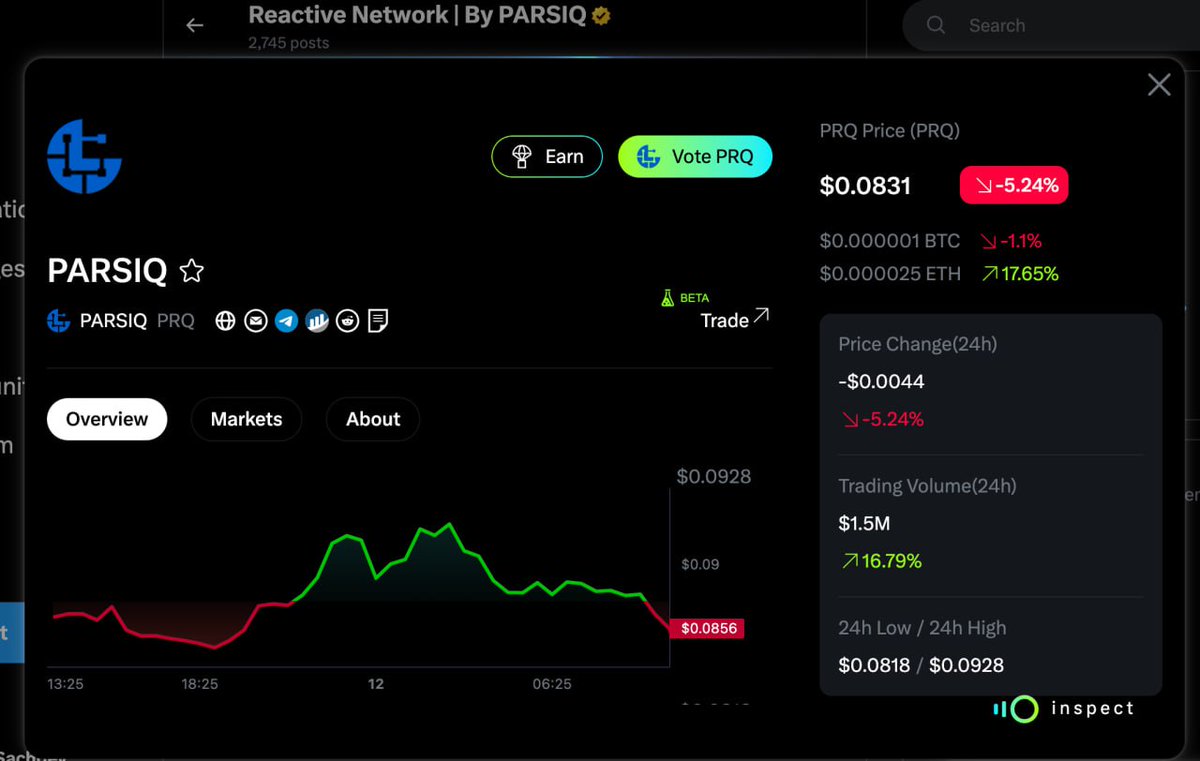
Task: Go back with the arrow icon
Action: (x=195, y=26)
